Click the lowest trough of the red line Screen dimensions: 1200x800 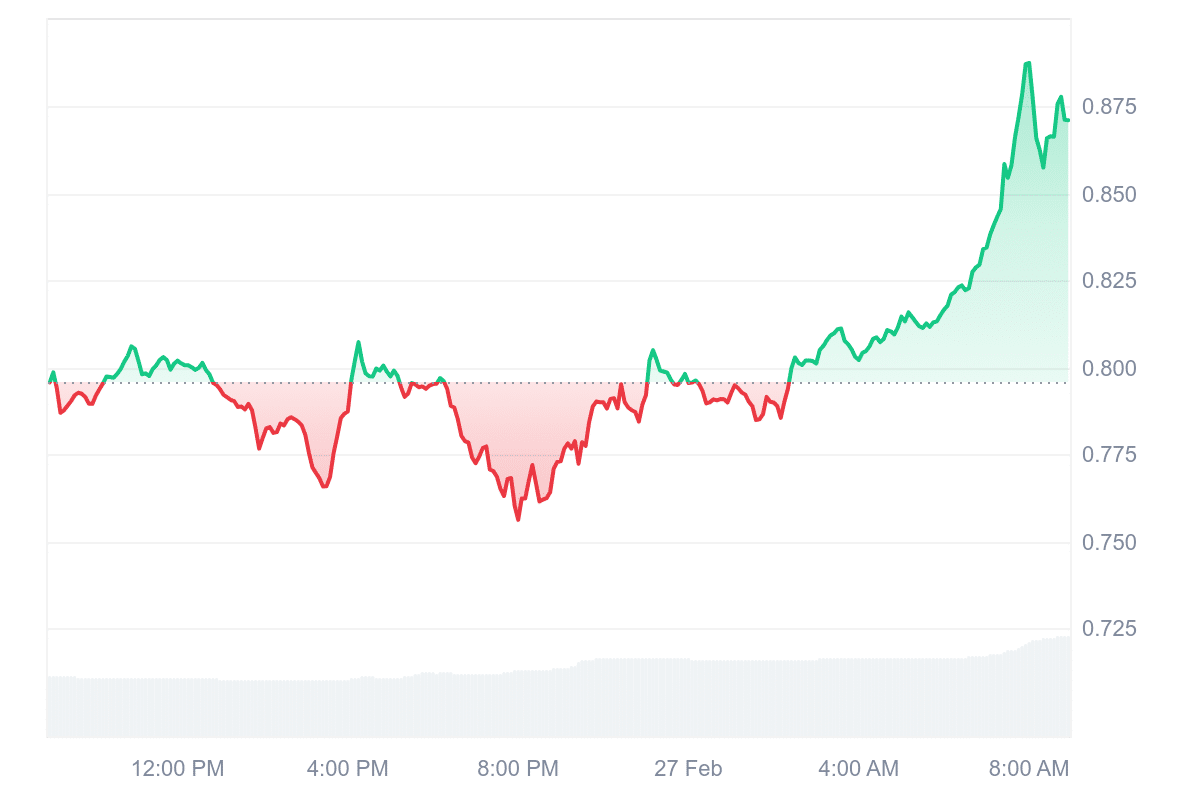(518, 520)
